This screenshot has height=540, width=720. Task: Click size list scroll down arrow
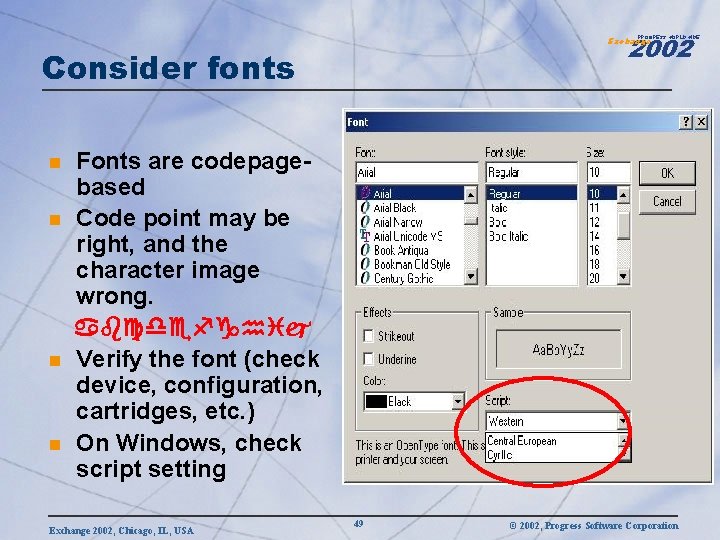click(623, 276)
